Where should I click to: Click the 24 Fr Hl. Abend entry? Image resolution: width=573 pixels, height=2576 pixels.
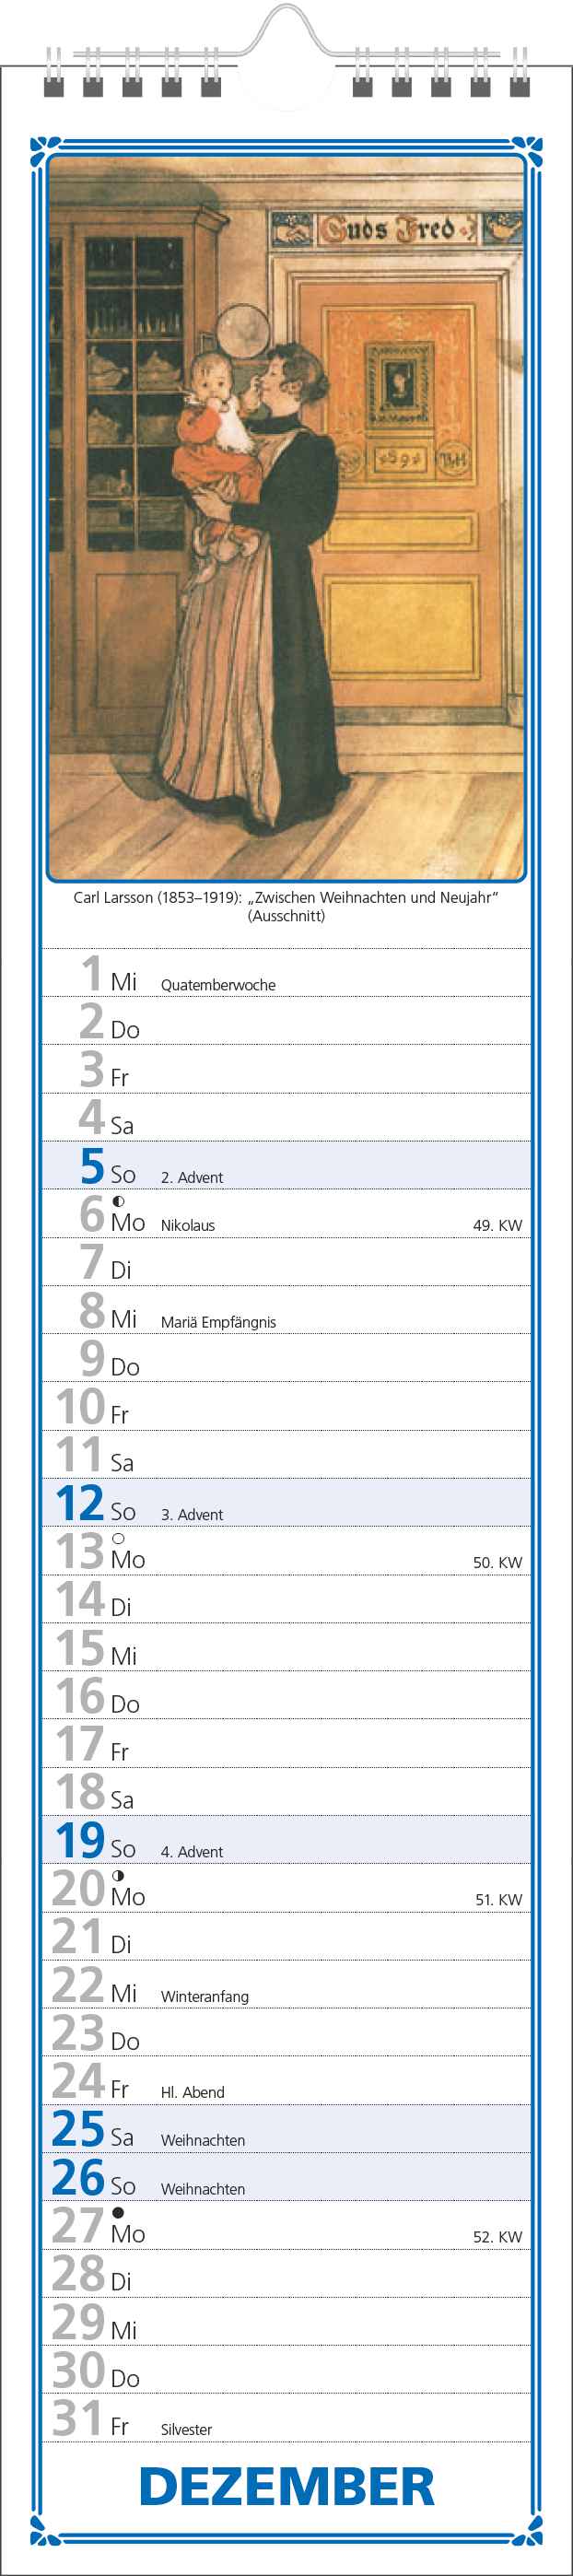pos(286,2080)
